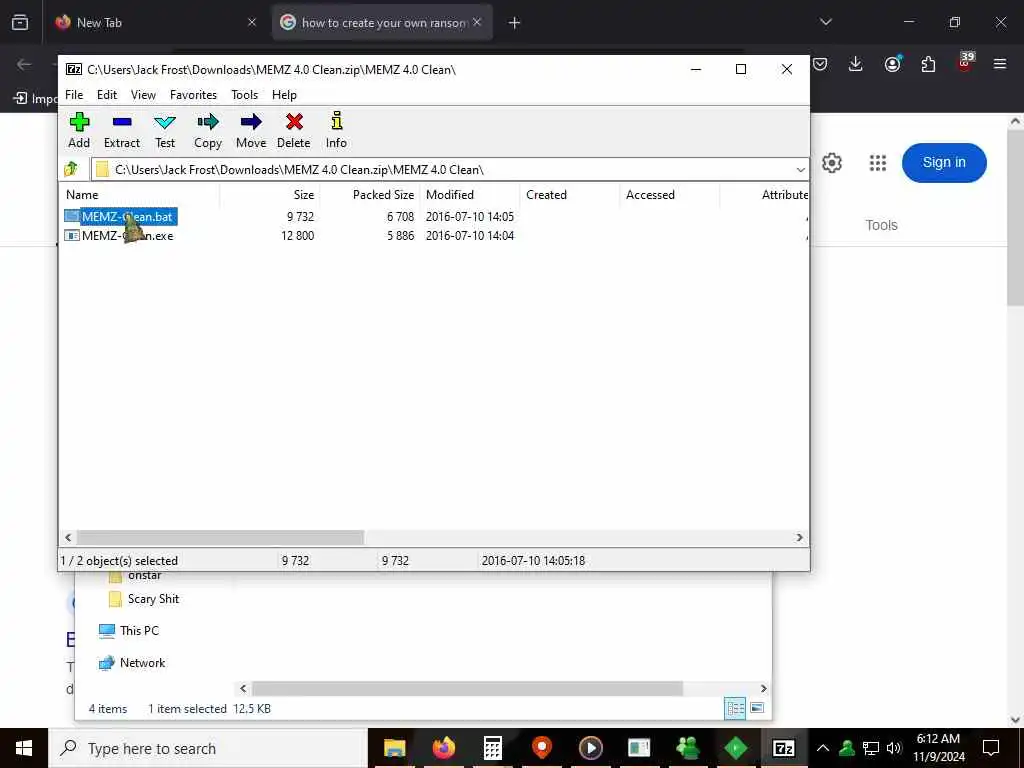Open a new Firefox tab
1024x768 pixels.
click(515, 23)
